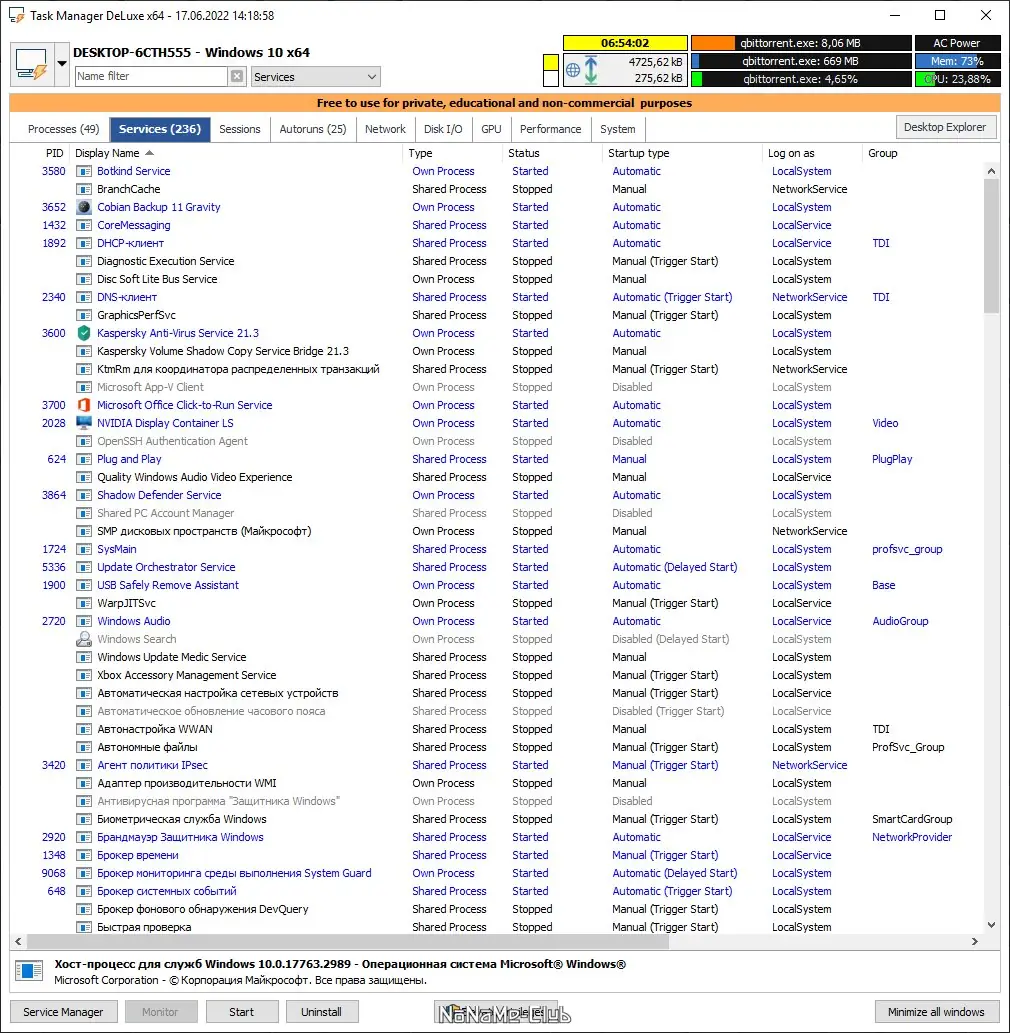Click the Update Orchestrator Service icon

pyautogui.click(x=84, y=567)
